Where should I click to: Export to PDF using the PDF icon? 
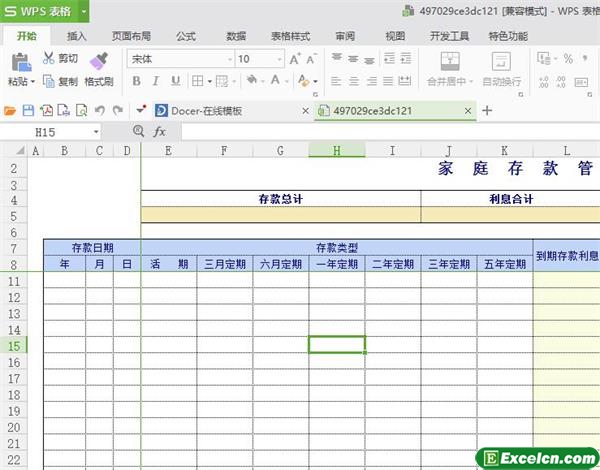[x=62, y=110]
